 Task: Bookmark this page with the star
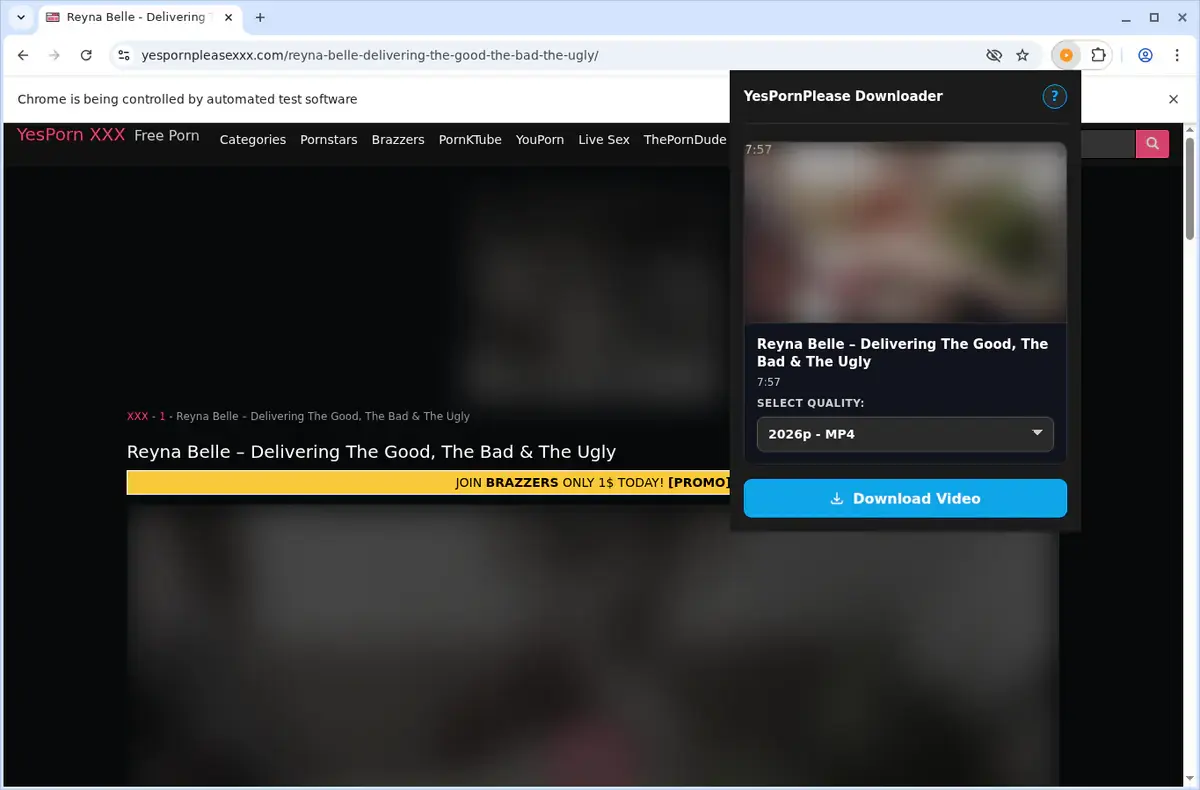pos(1022,55)
